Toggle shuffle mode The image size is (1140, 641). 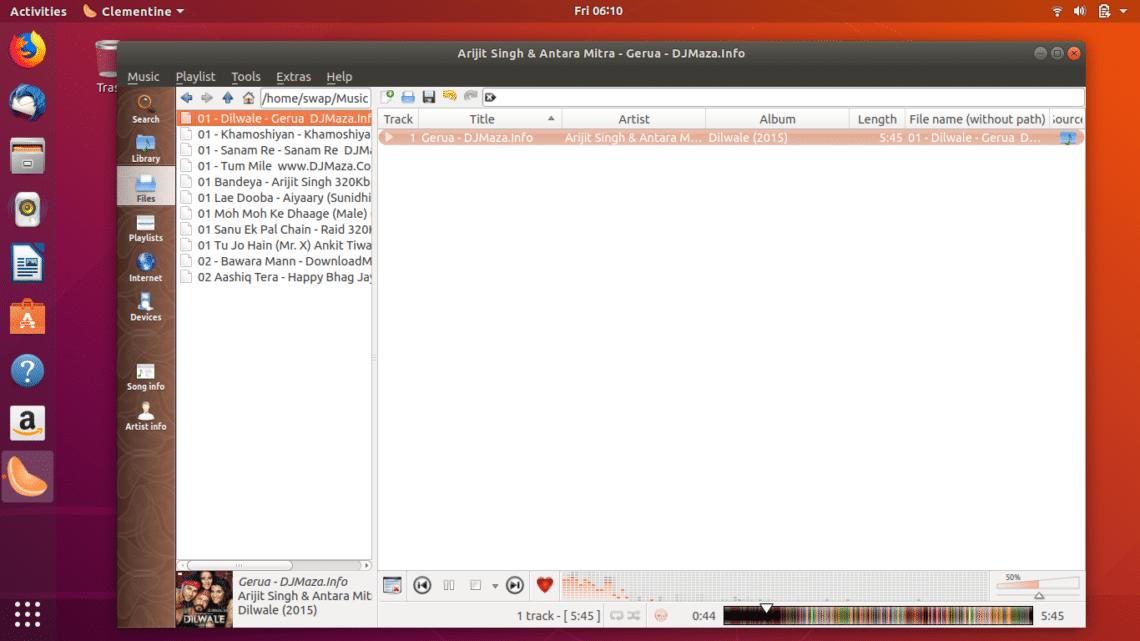coord(633,616)
